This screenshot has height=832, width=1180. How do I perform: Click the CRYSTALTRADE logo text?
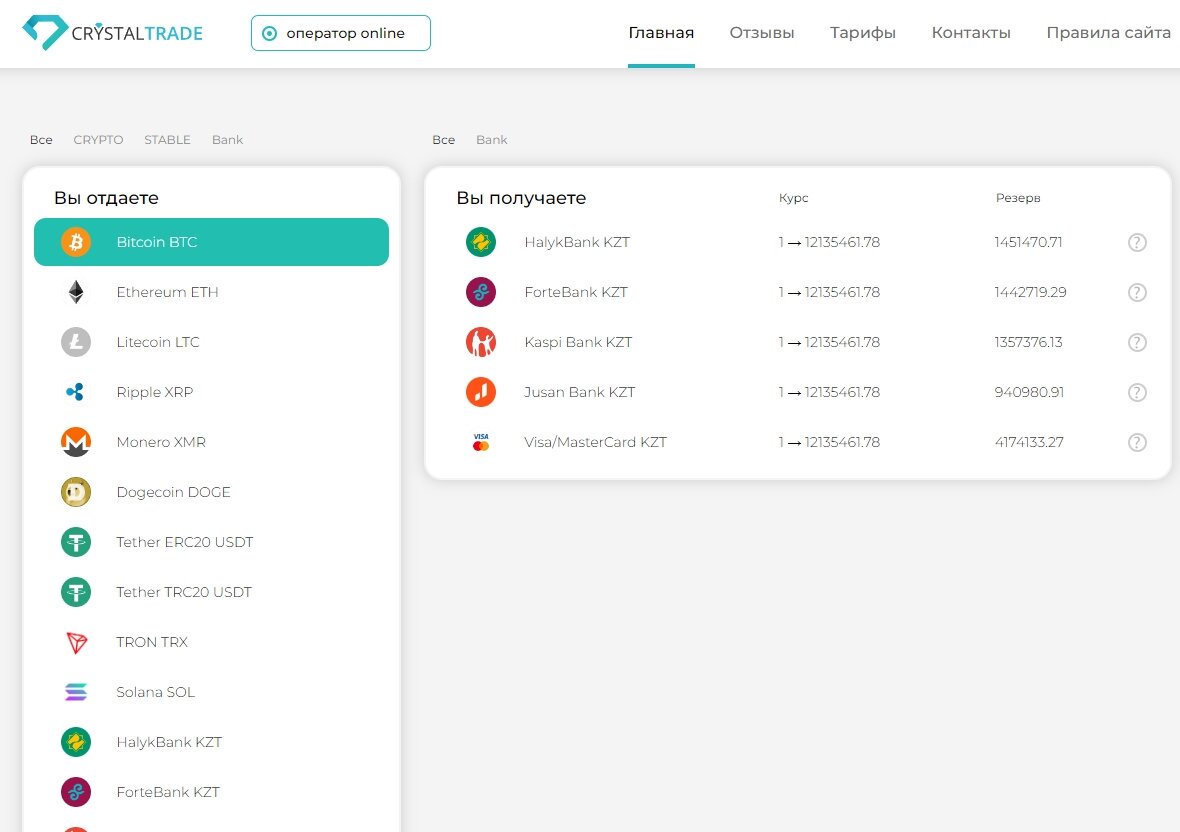(137, 34)
